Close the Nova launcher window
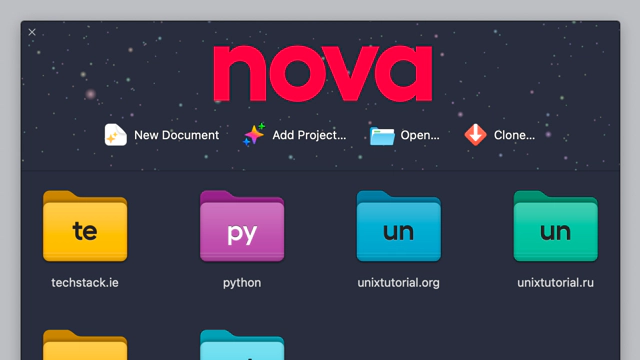The image size is (640, 360). point(32,32)
